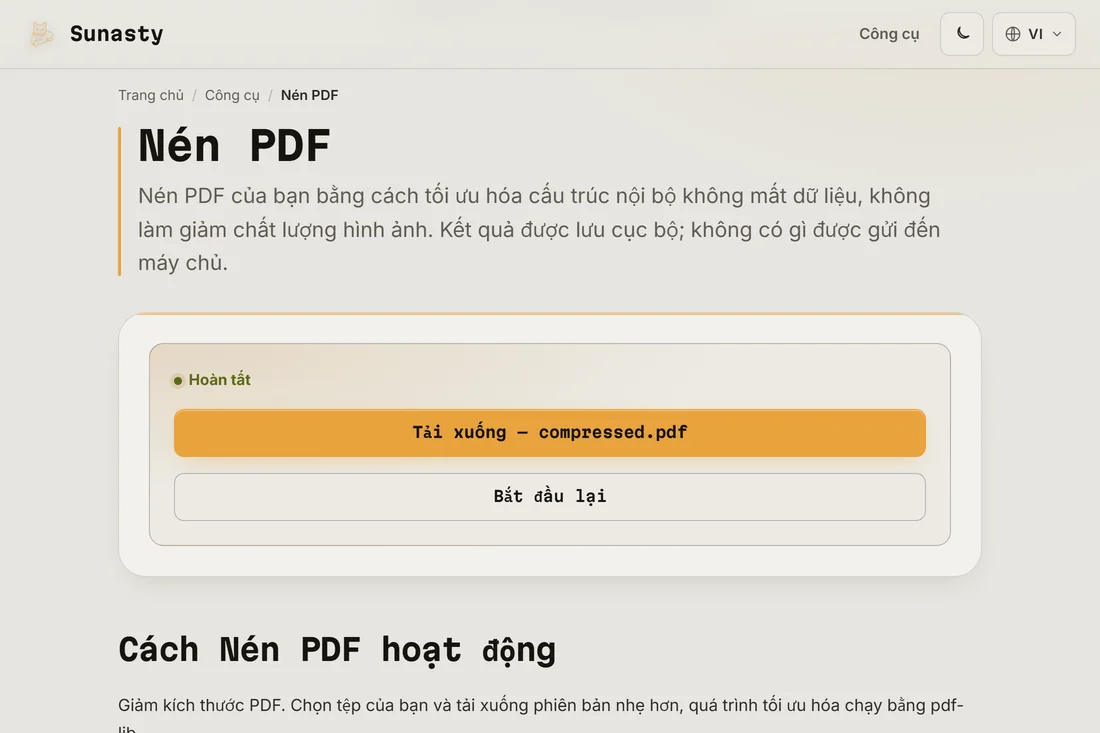Viewport: 1100px width, 733px height.
Task: Select the Nén PDF breadcrumb item
Action: click(x=309, y=95)
